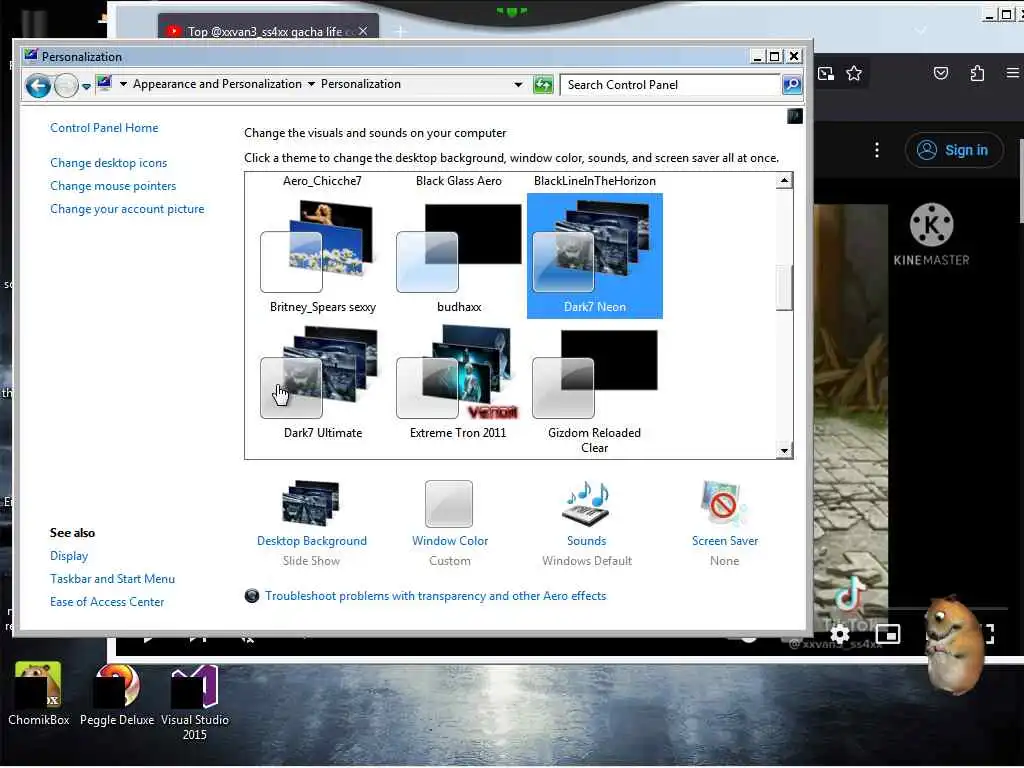Click the Personalization window title icon
The height and width of the screenshot is (768, 1024).
coord(31,56)
